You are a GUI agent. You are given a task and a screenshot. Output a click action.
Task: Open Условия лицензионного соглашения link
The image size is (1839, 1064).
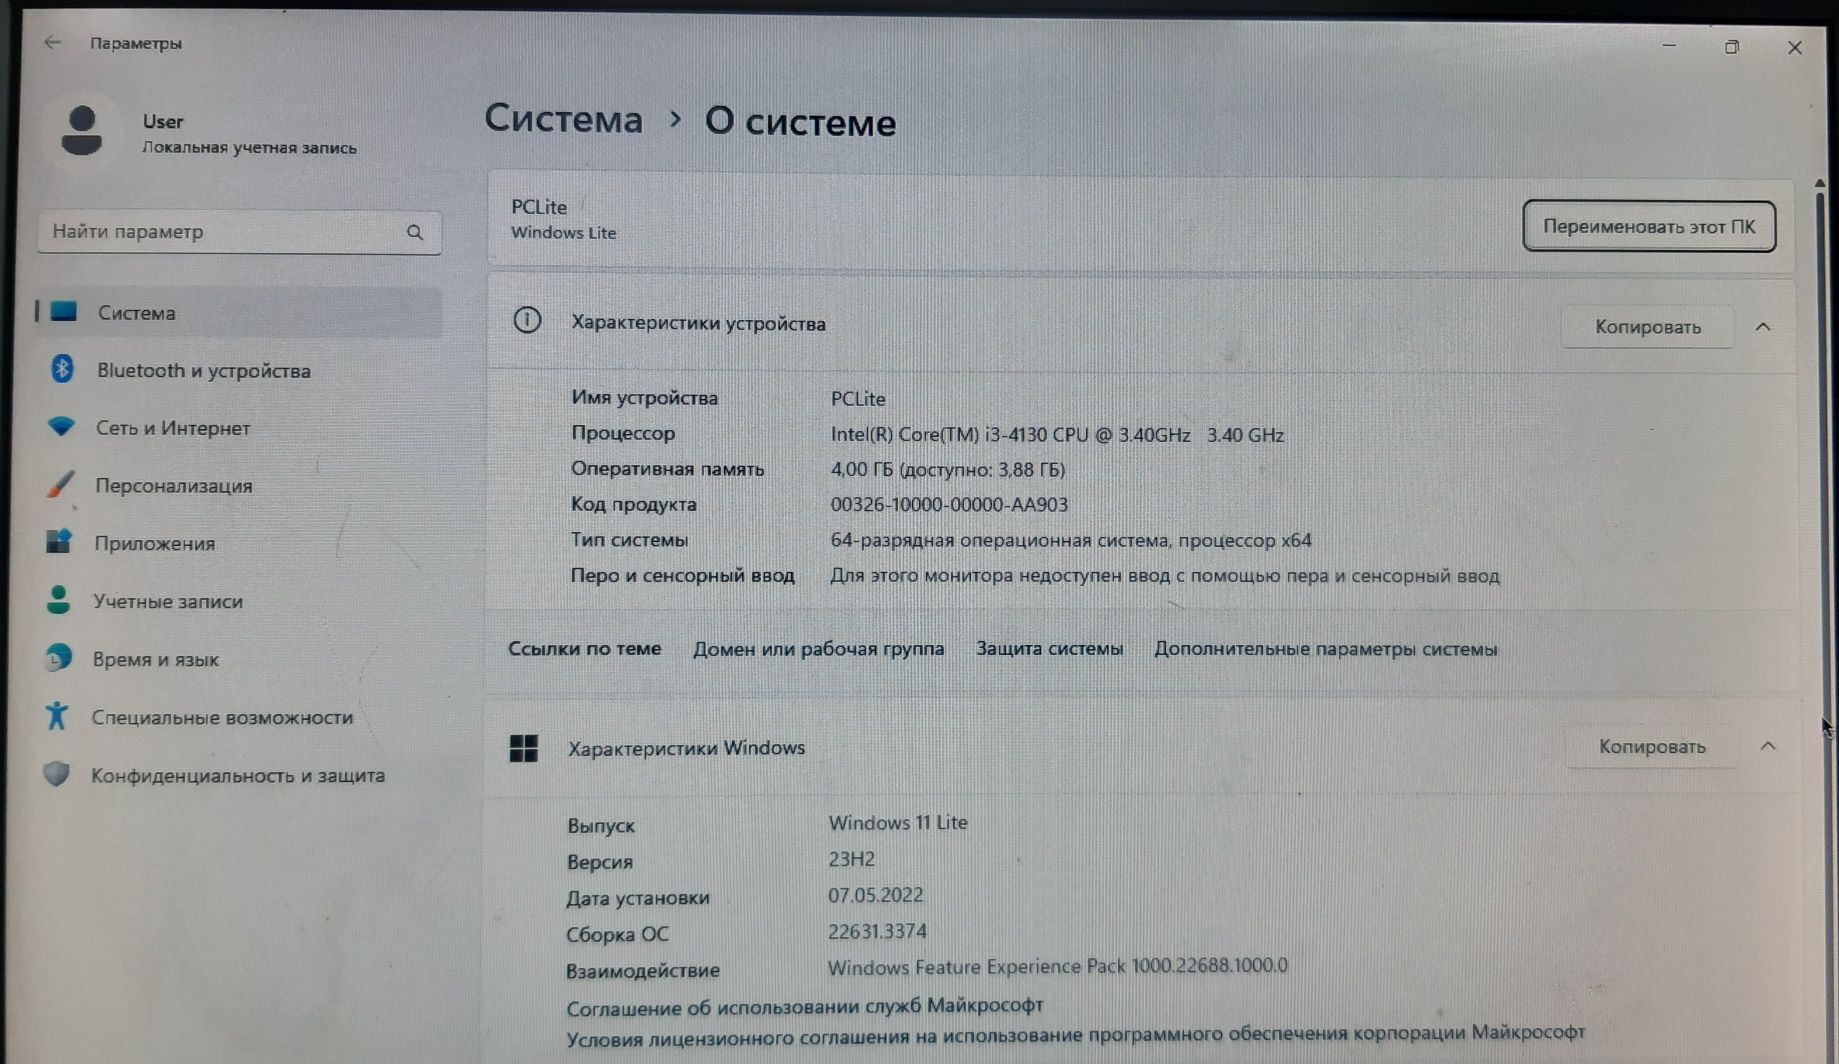click(1075, 1036)
